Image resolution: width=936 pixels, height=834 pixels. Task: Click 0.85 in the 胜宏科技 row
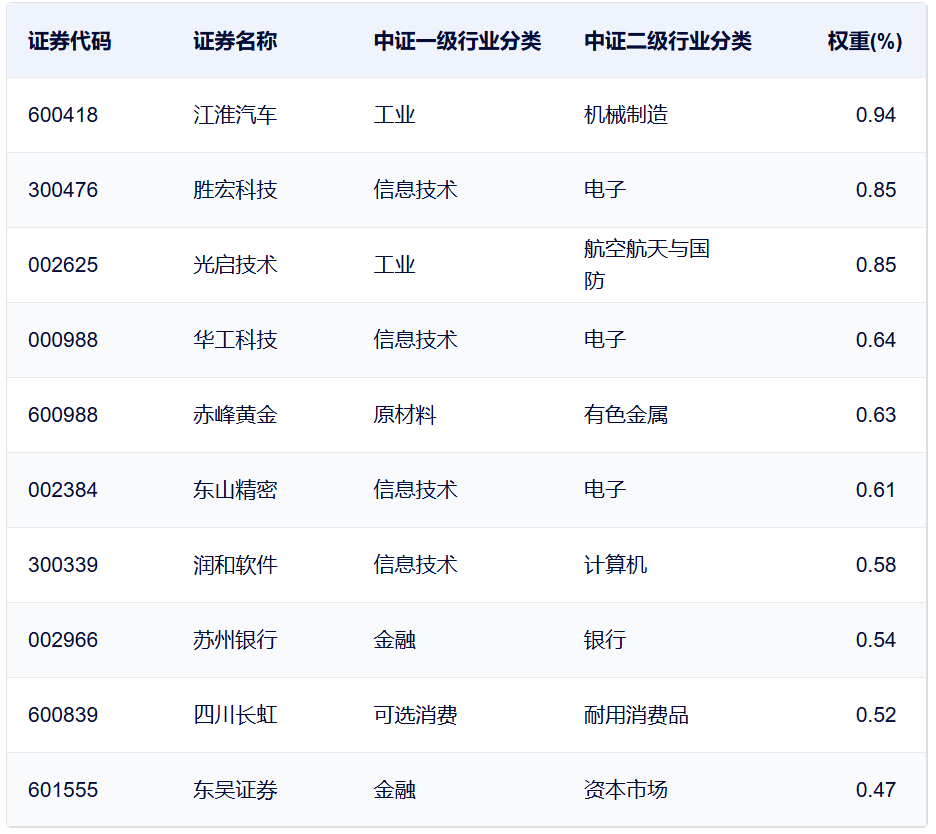[875, 190]
